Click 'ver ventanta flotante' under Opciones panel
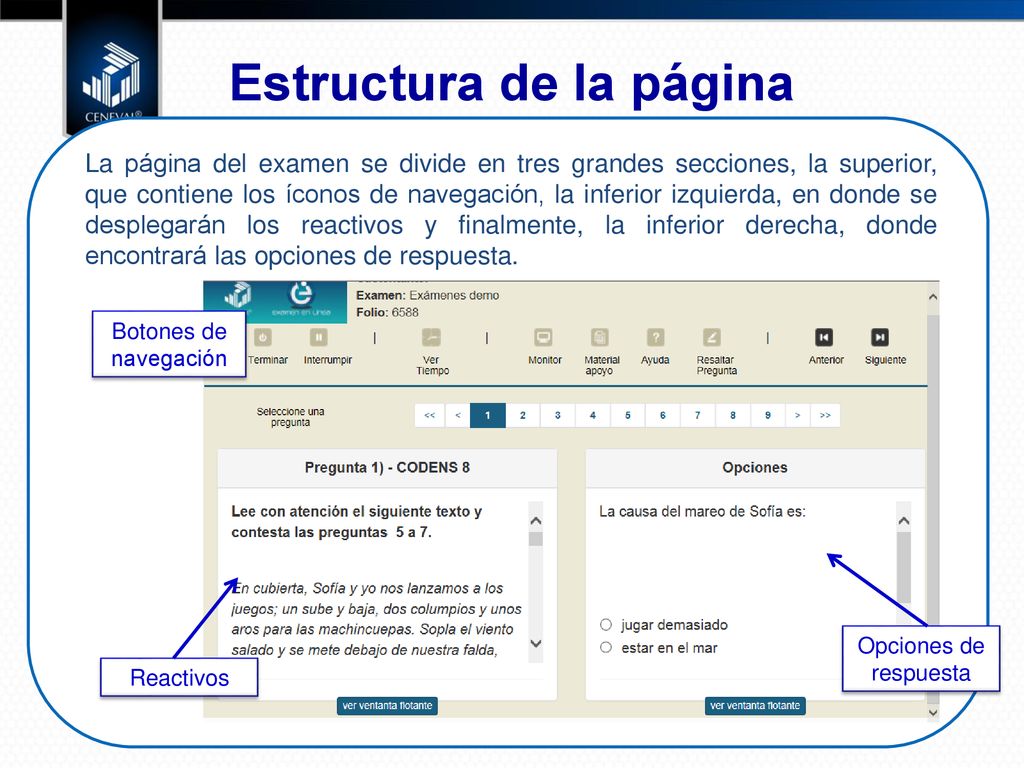 755,706
